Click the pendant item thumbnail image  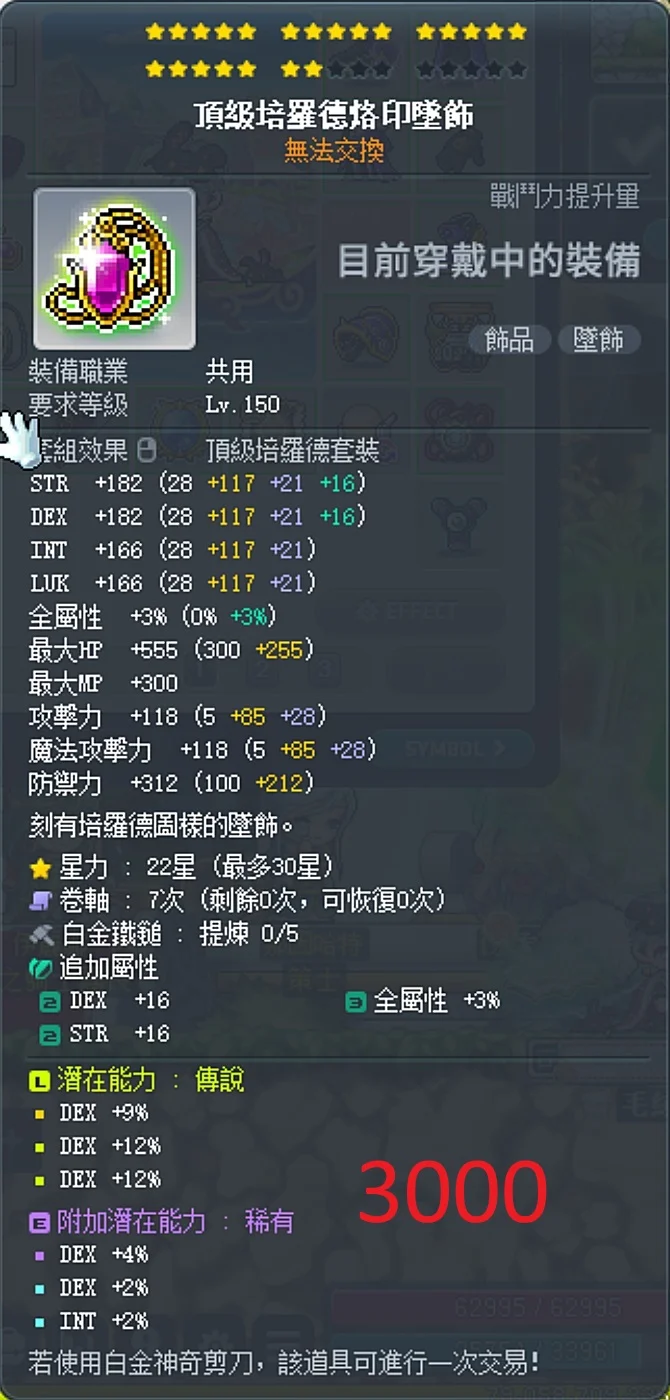(115, 268)
